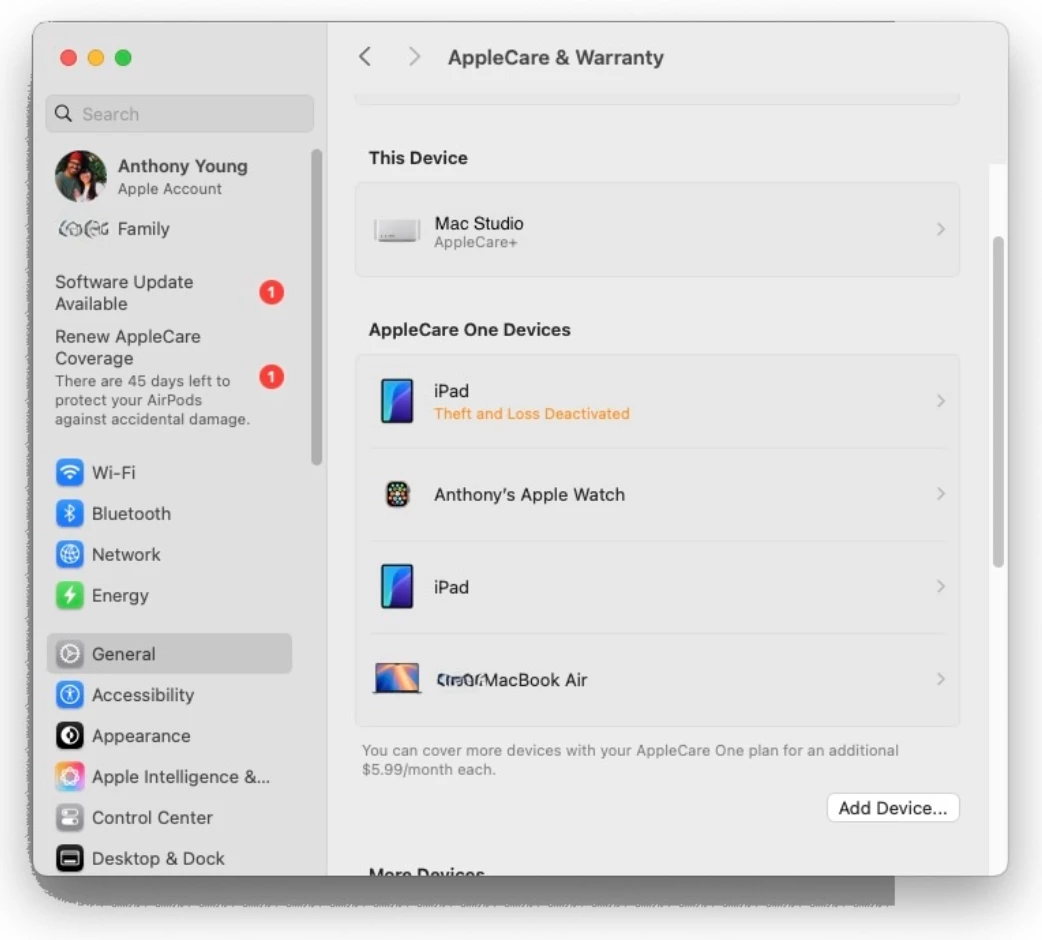
Task: Open chevron on the MacBook Air row
Action: tap(940, 679)
